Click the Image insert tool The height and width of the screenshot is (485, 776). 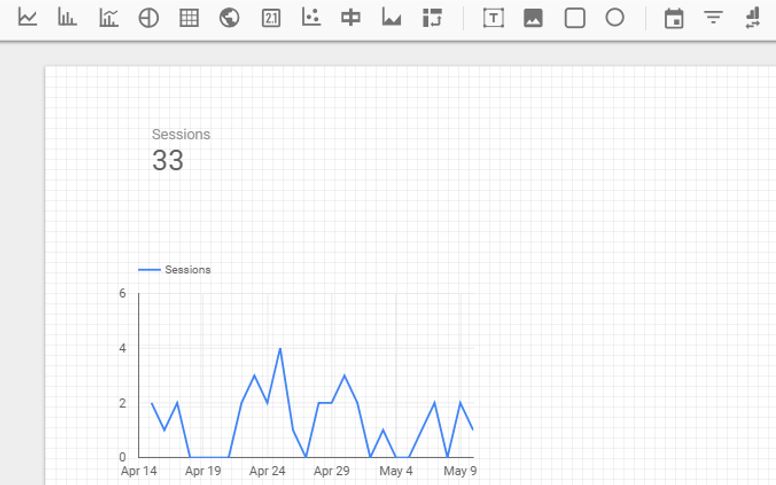(x=533, y=18)
